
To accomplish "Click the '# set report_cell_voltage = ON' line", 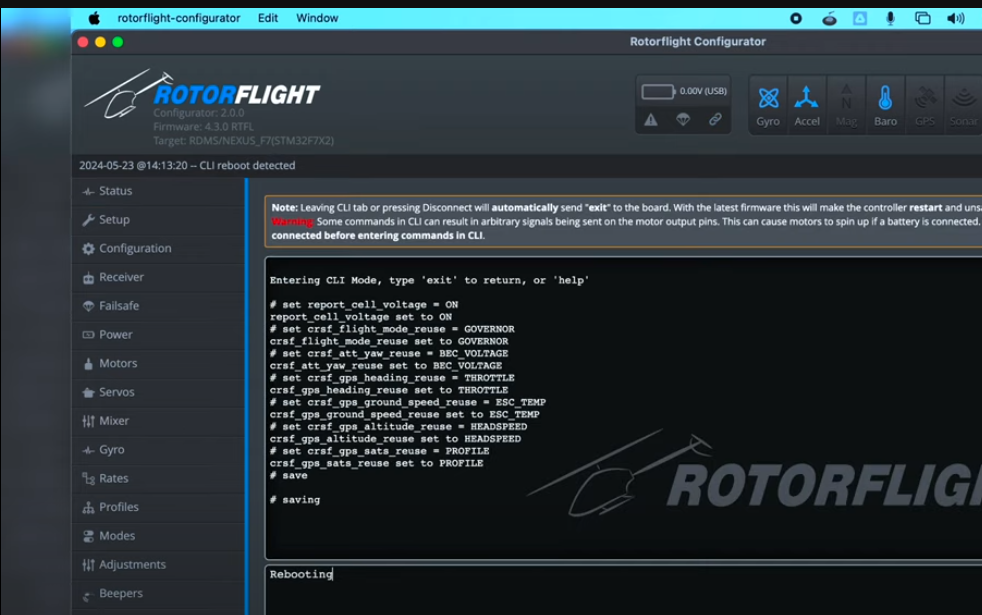I will (x=364, y=305).
